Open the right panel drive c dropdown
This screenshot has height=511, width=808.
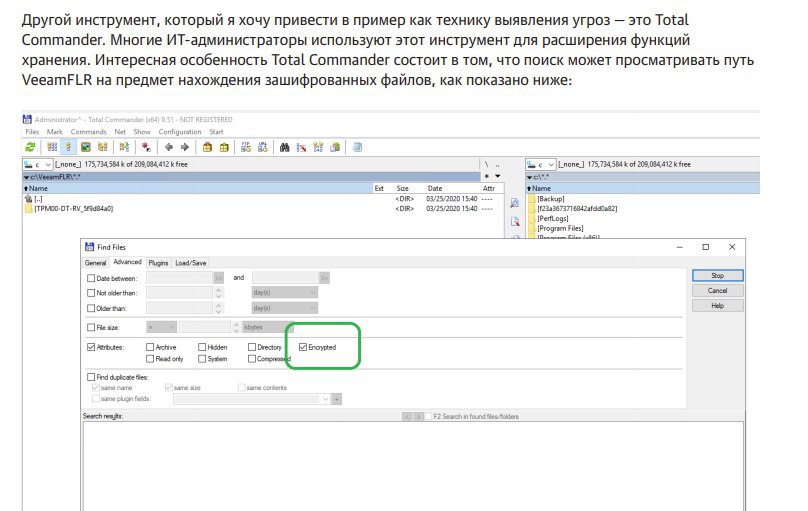(541, 164)
